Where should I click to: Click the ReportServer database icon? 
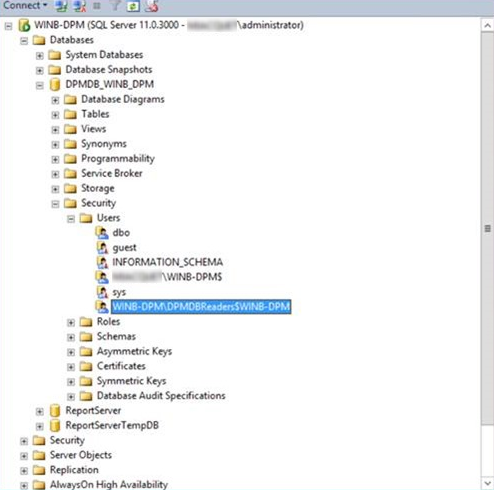point(55,411)
